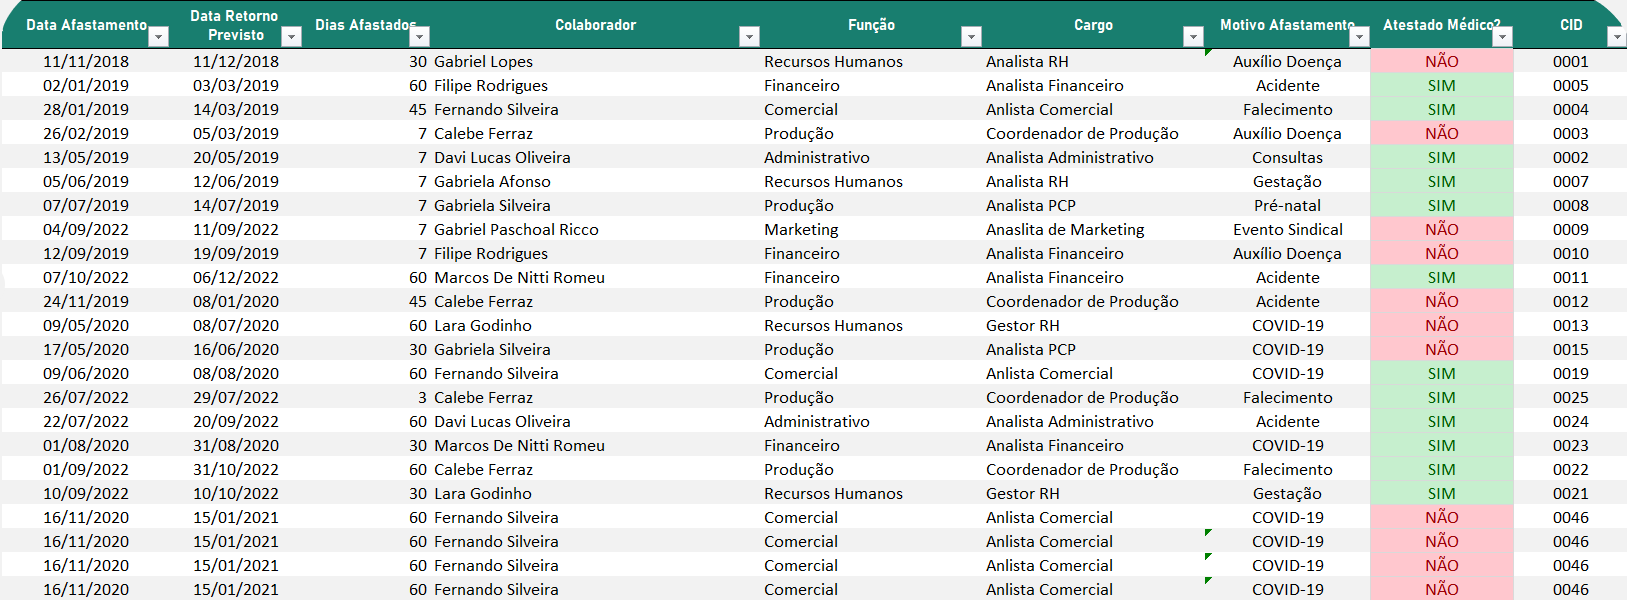Click the green SIM cell for Gabriela Afonso
Viewport: 1627px width, 600px height.
1441,182
